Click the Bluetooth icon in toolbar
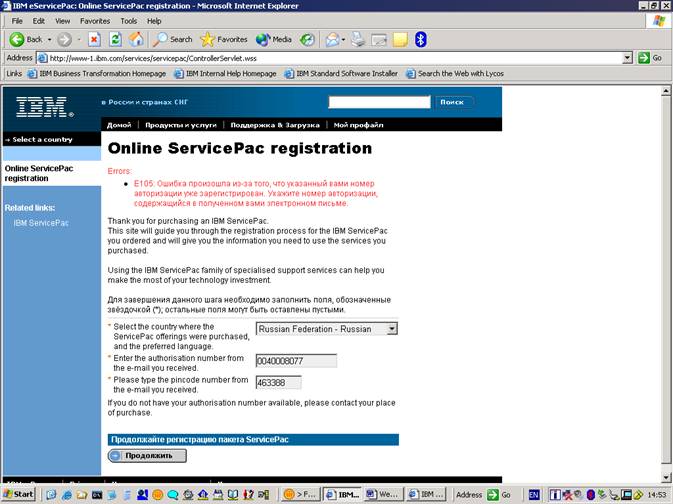This screenshot has height=504, width=673. pos(421,39)
